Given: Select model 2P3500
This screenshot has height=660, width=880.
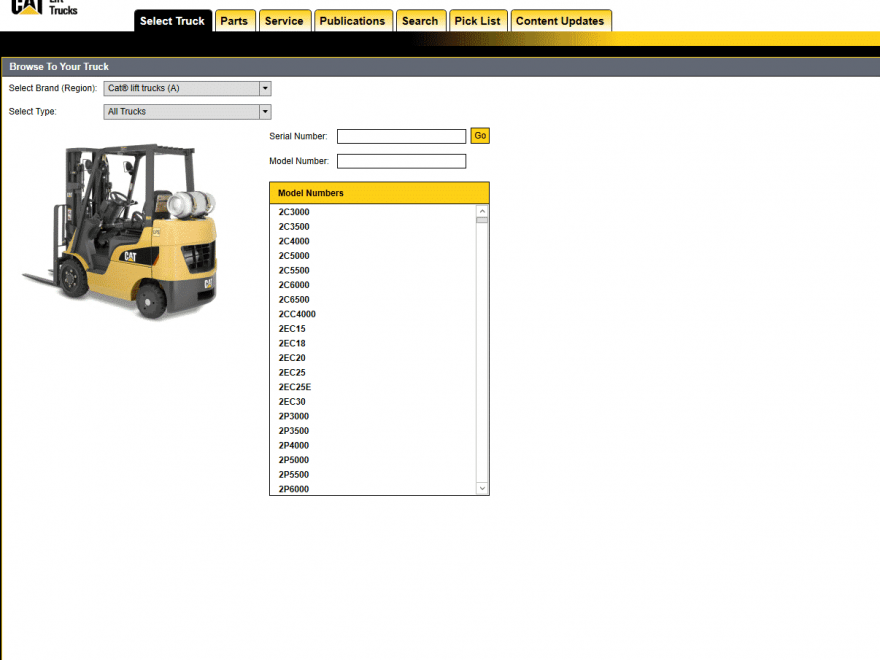Looking at the screenshot, I should 294,431.
